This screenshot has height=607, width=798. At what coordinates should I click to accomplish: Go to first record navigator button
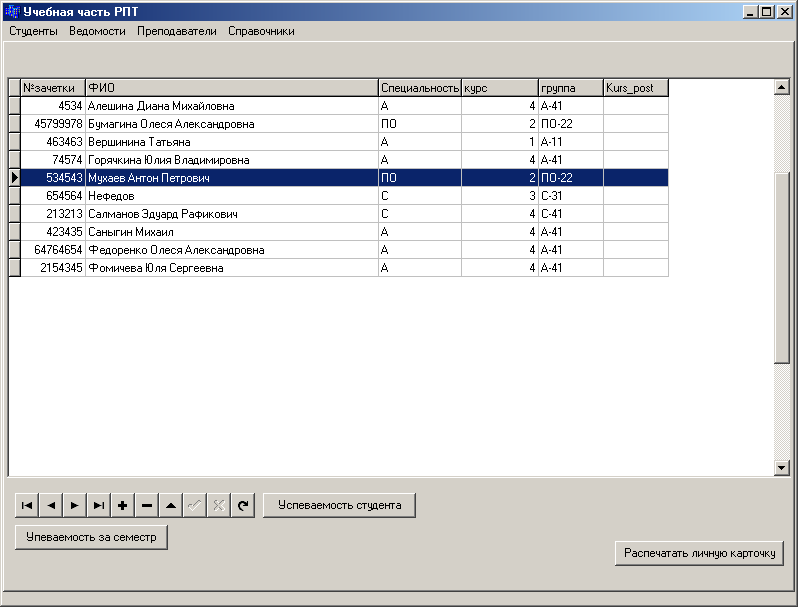pyautogui.click(x=27, y=505)
